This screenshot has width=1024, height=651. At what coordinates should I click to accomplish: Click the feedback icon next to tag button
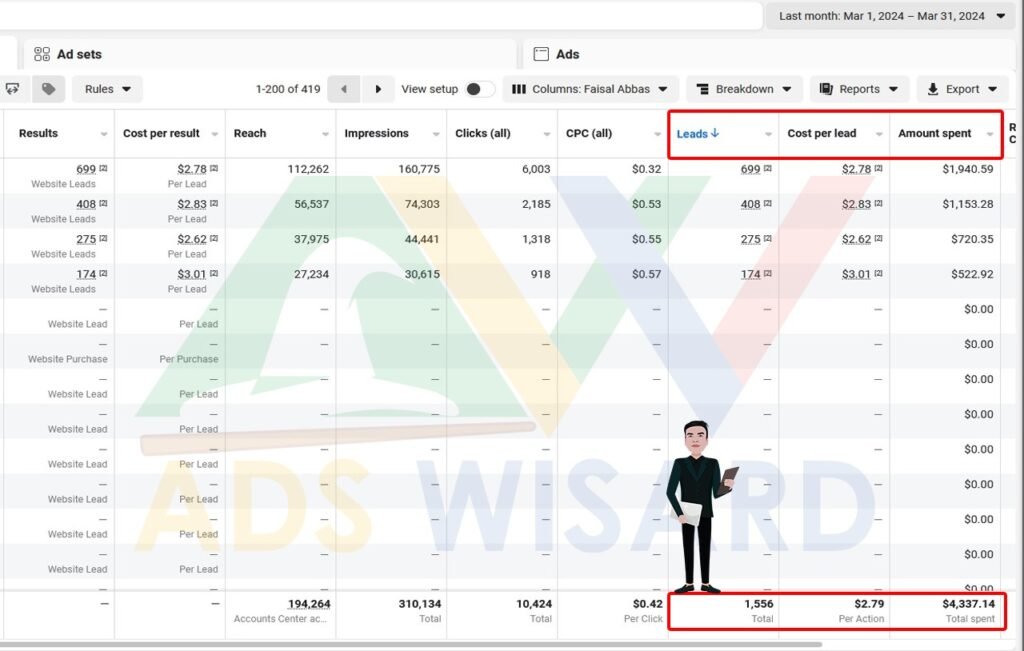[x=12, y=89]
